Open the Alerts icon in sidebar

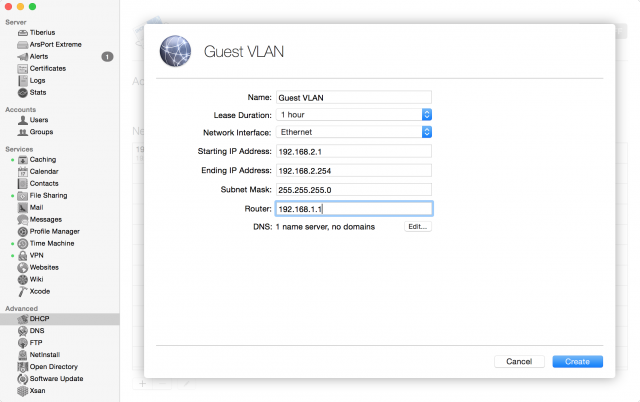[22, 57]
